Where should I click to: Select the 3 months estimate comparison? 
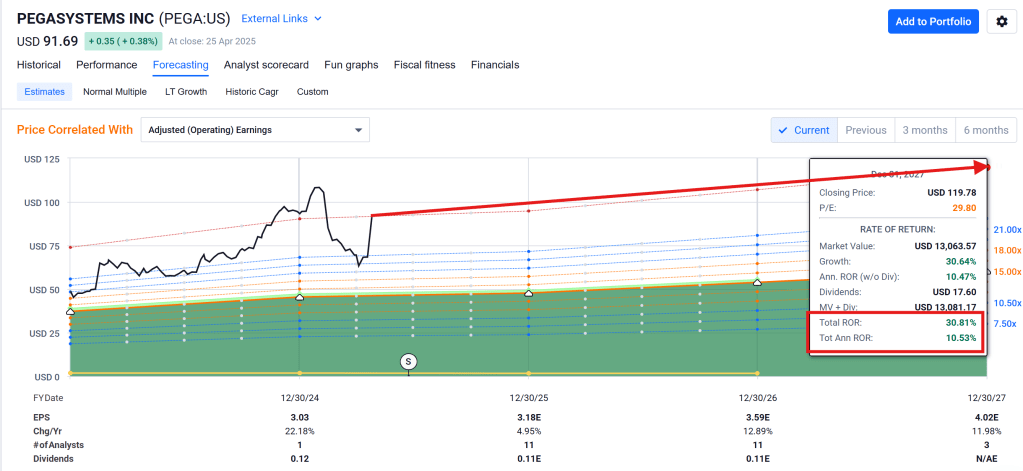(924, 130)
